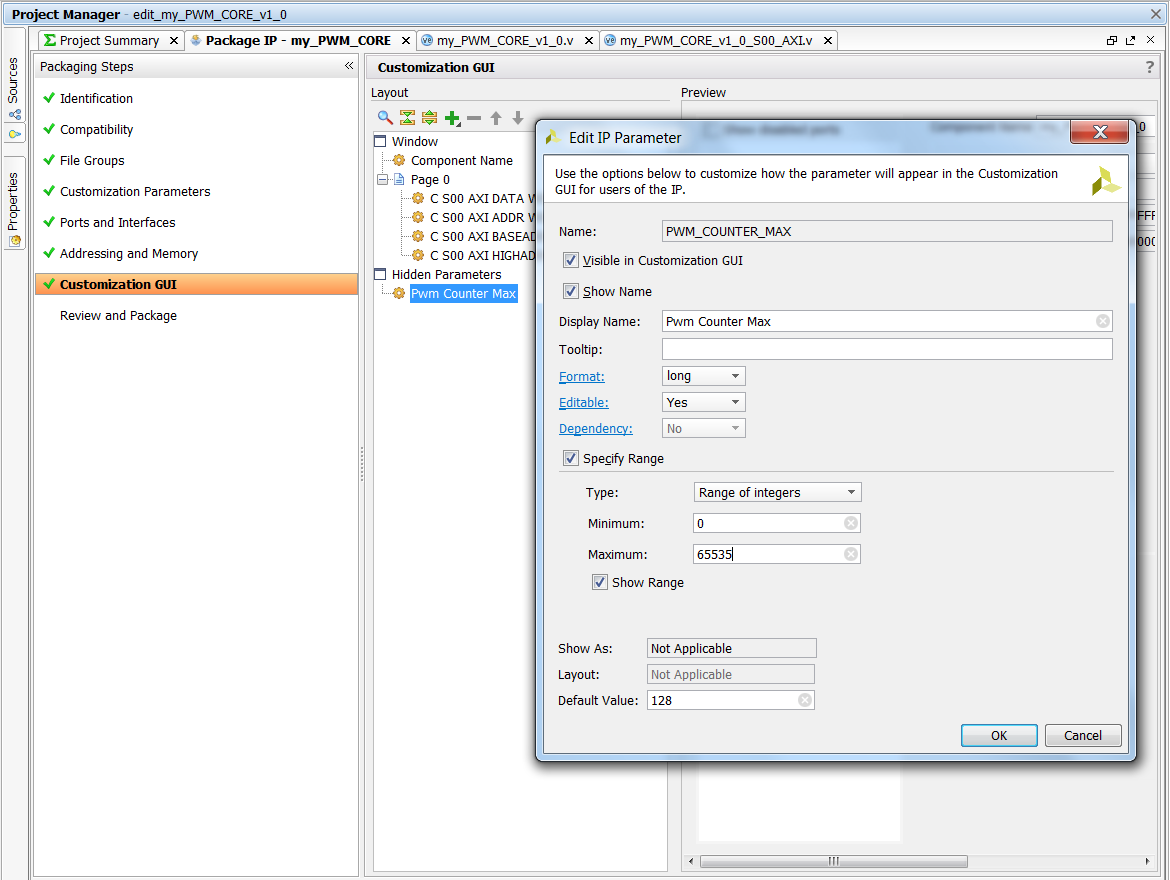Click the move down arrow in Layout toolbar
Viewport: 1170px width, 880px height.
pos(518,118)
